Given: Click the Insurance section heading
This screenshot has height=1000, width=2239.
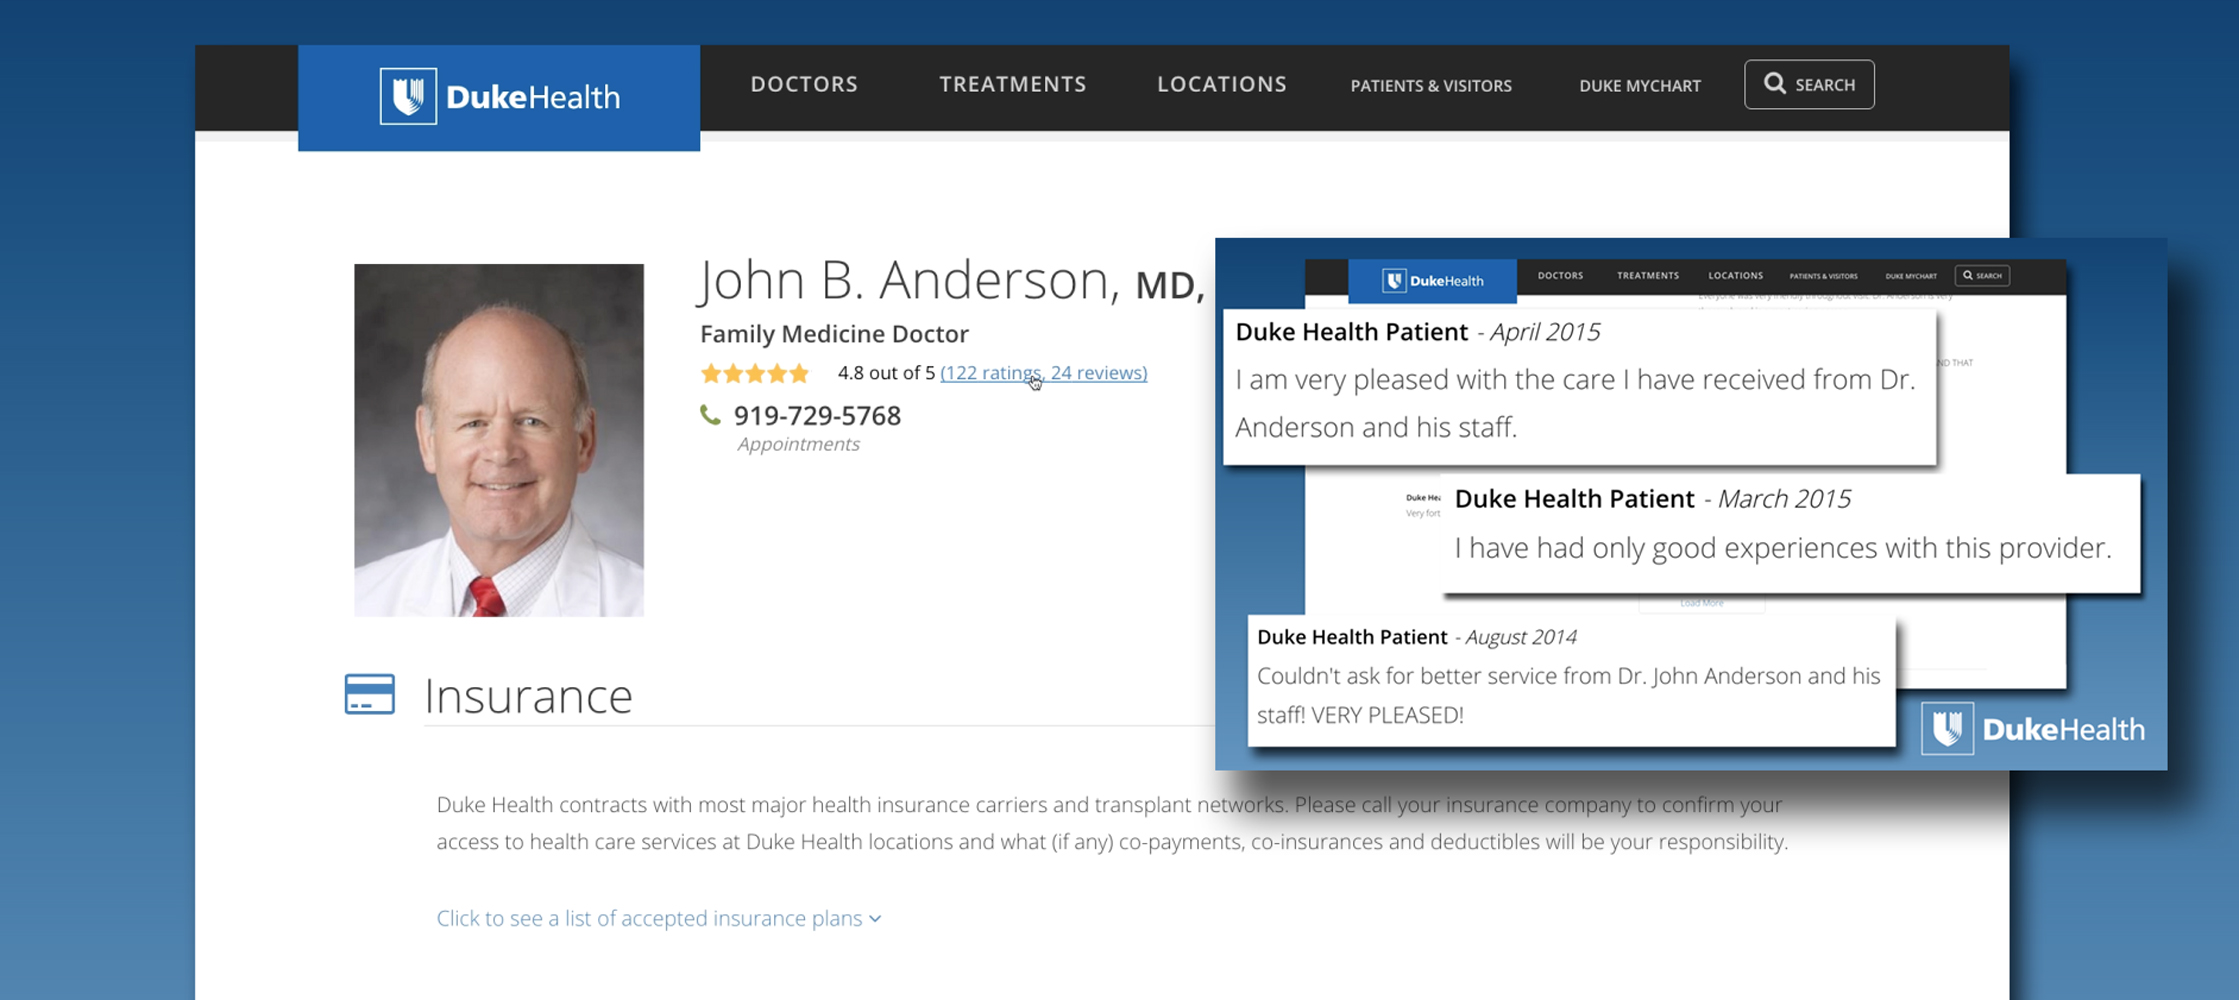Looking at the screenshot, I should (528, 696).
